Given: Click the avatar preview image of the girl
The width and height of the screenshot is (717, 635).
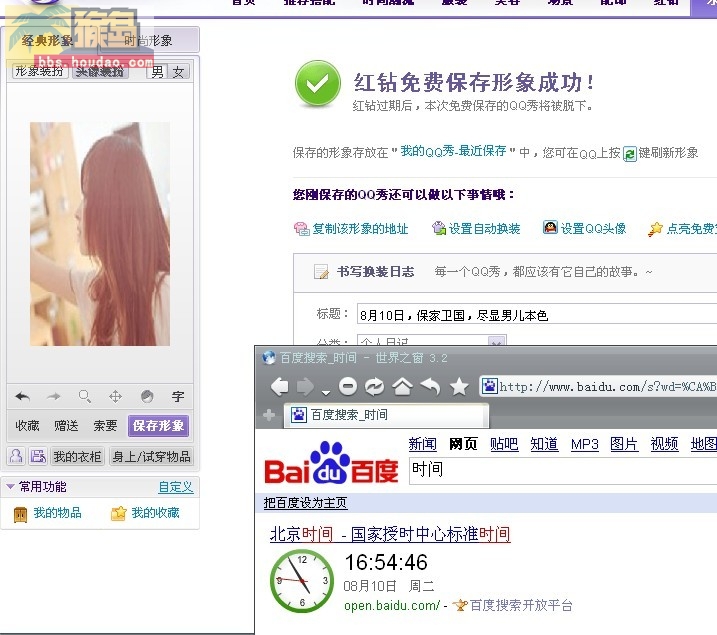Looking at the screenshot, I should 100,234.
